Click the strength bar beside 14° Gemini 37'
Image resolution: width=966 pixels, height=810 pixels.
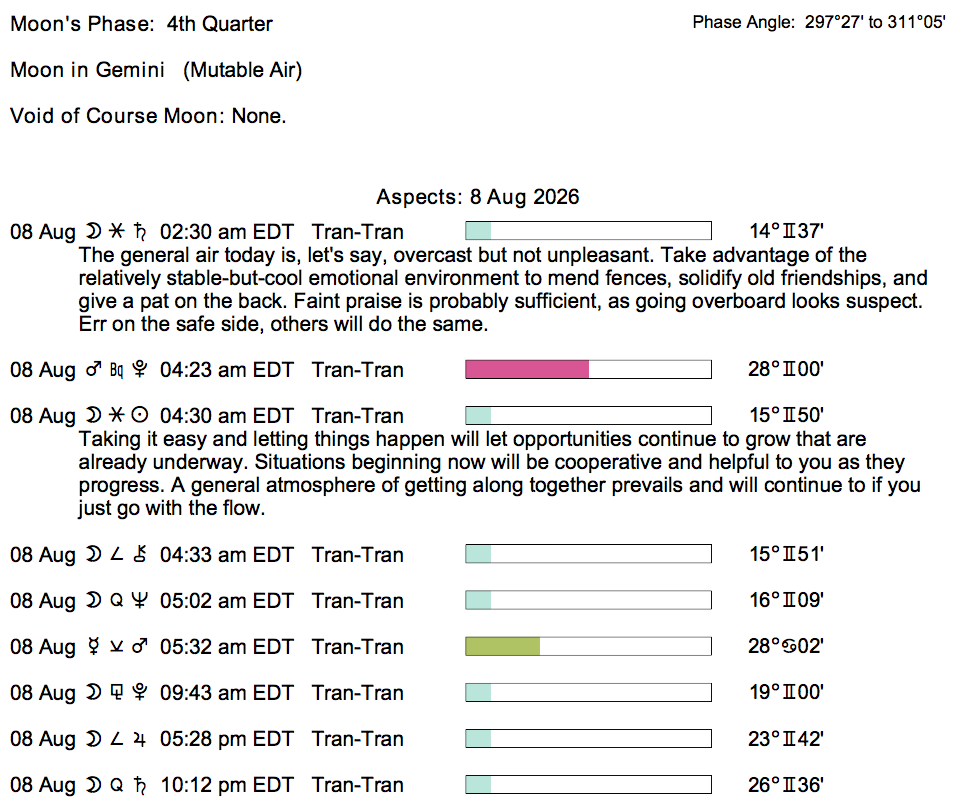click(x=588, y=231)
